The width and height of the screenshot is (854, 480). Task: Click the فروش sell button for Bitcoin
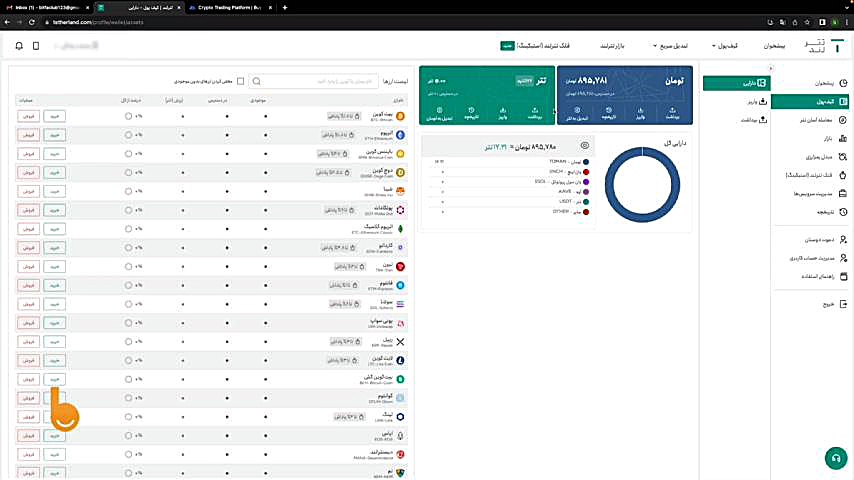pos(28,116)
